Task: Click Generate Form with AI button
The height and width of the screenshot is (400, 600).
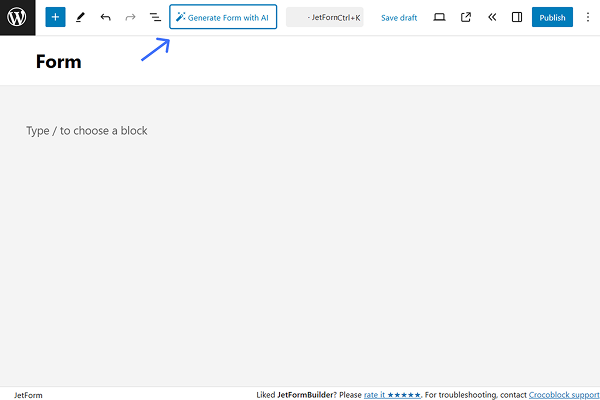Action: [223, 17]
